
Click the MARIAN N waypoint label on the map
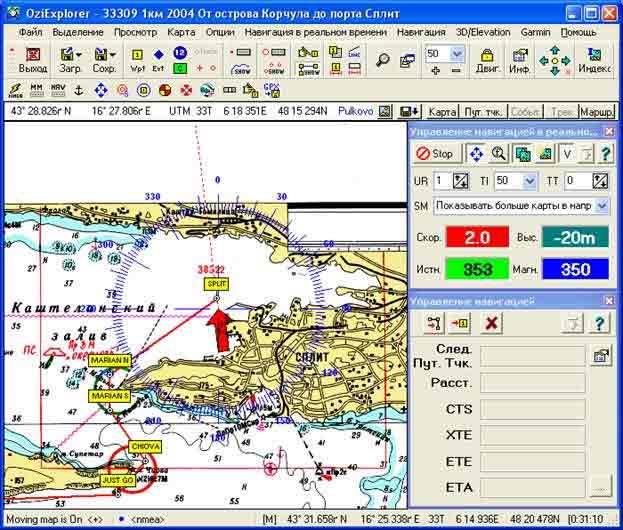coord(109,360)
